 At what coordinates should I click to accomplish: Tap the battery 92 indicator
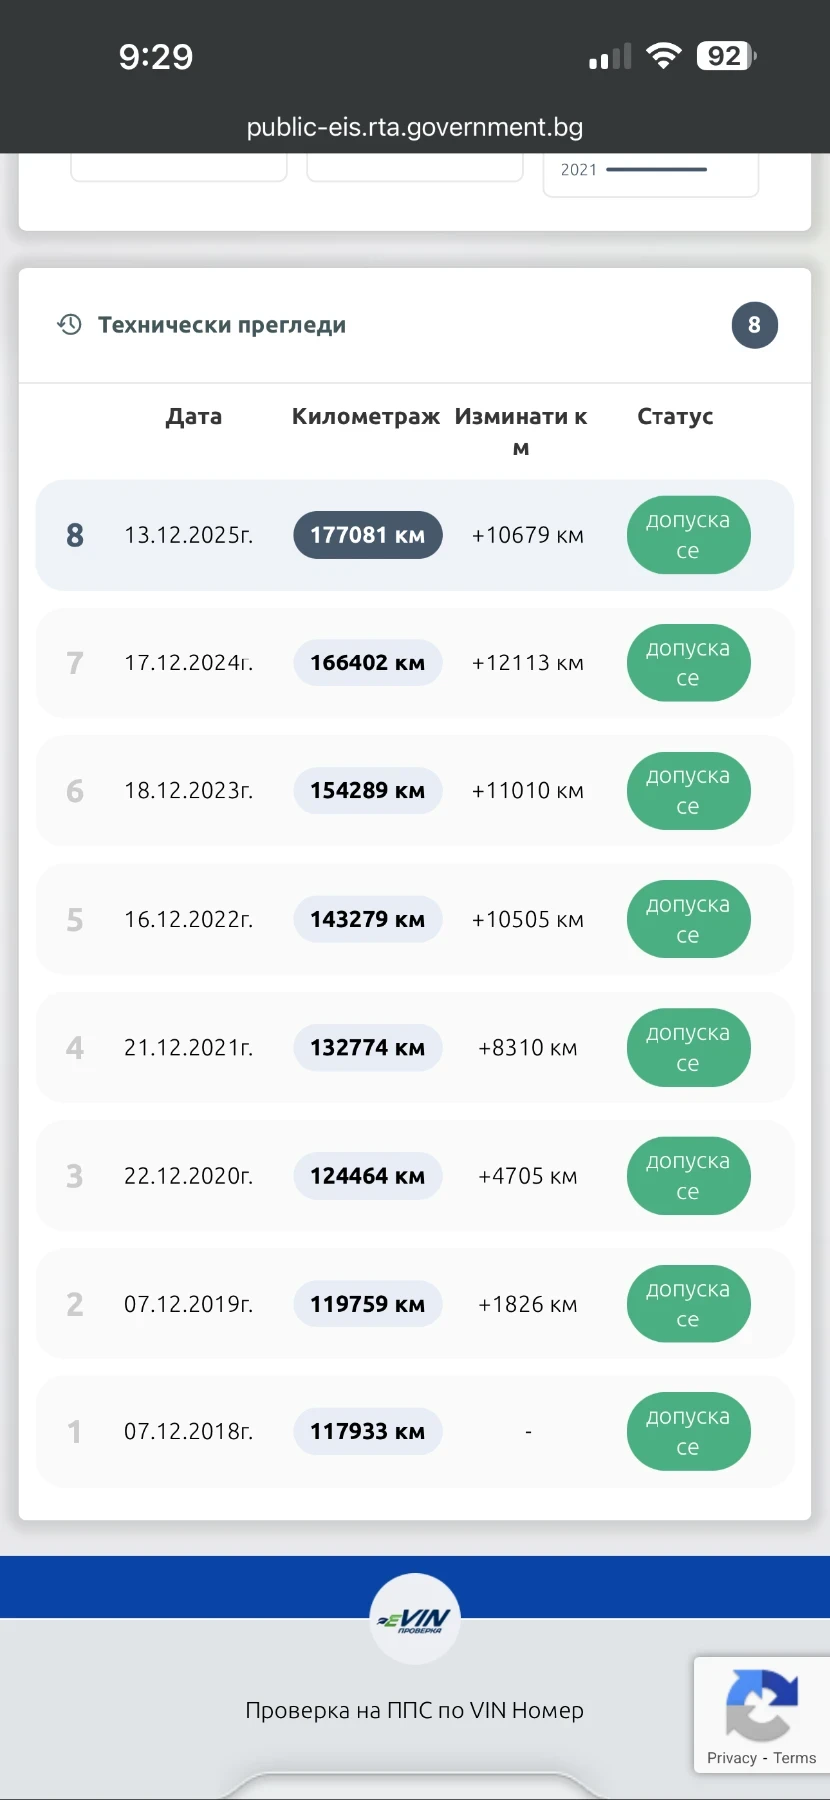point(726,56)
